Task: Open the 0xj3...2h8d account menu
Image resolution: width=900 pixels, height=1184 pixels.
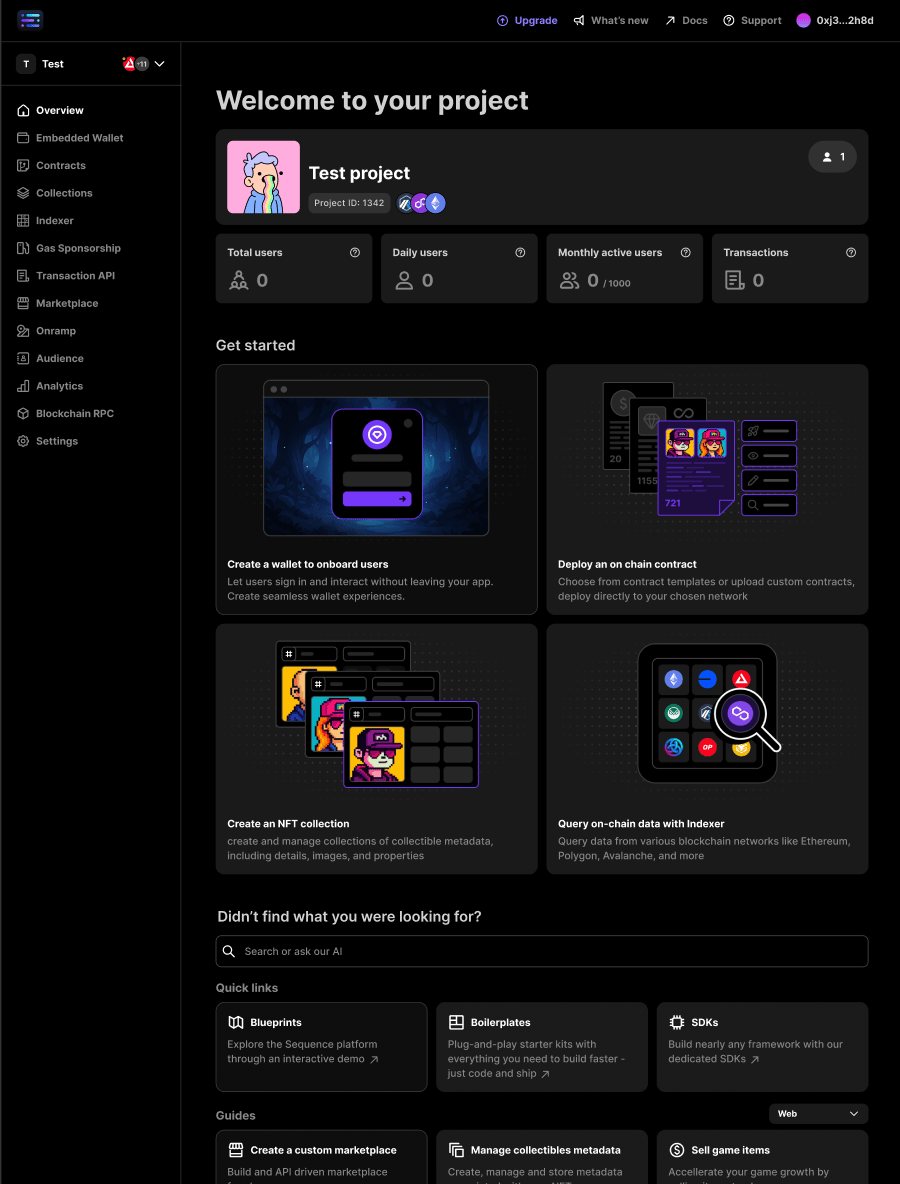Action: click(x=835, y=20)
